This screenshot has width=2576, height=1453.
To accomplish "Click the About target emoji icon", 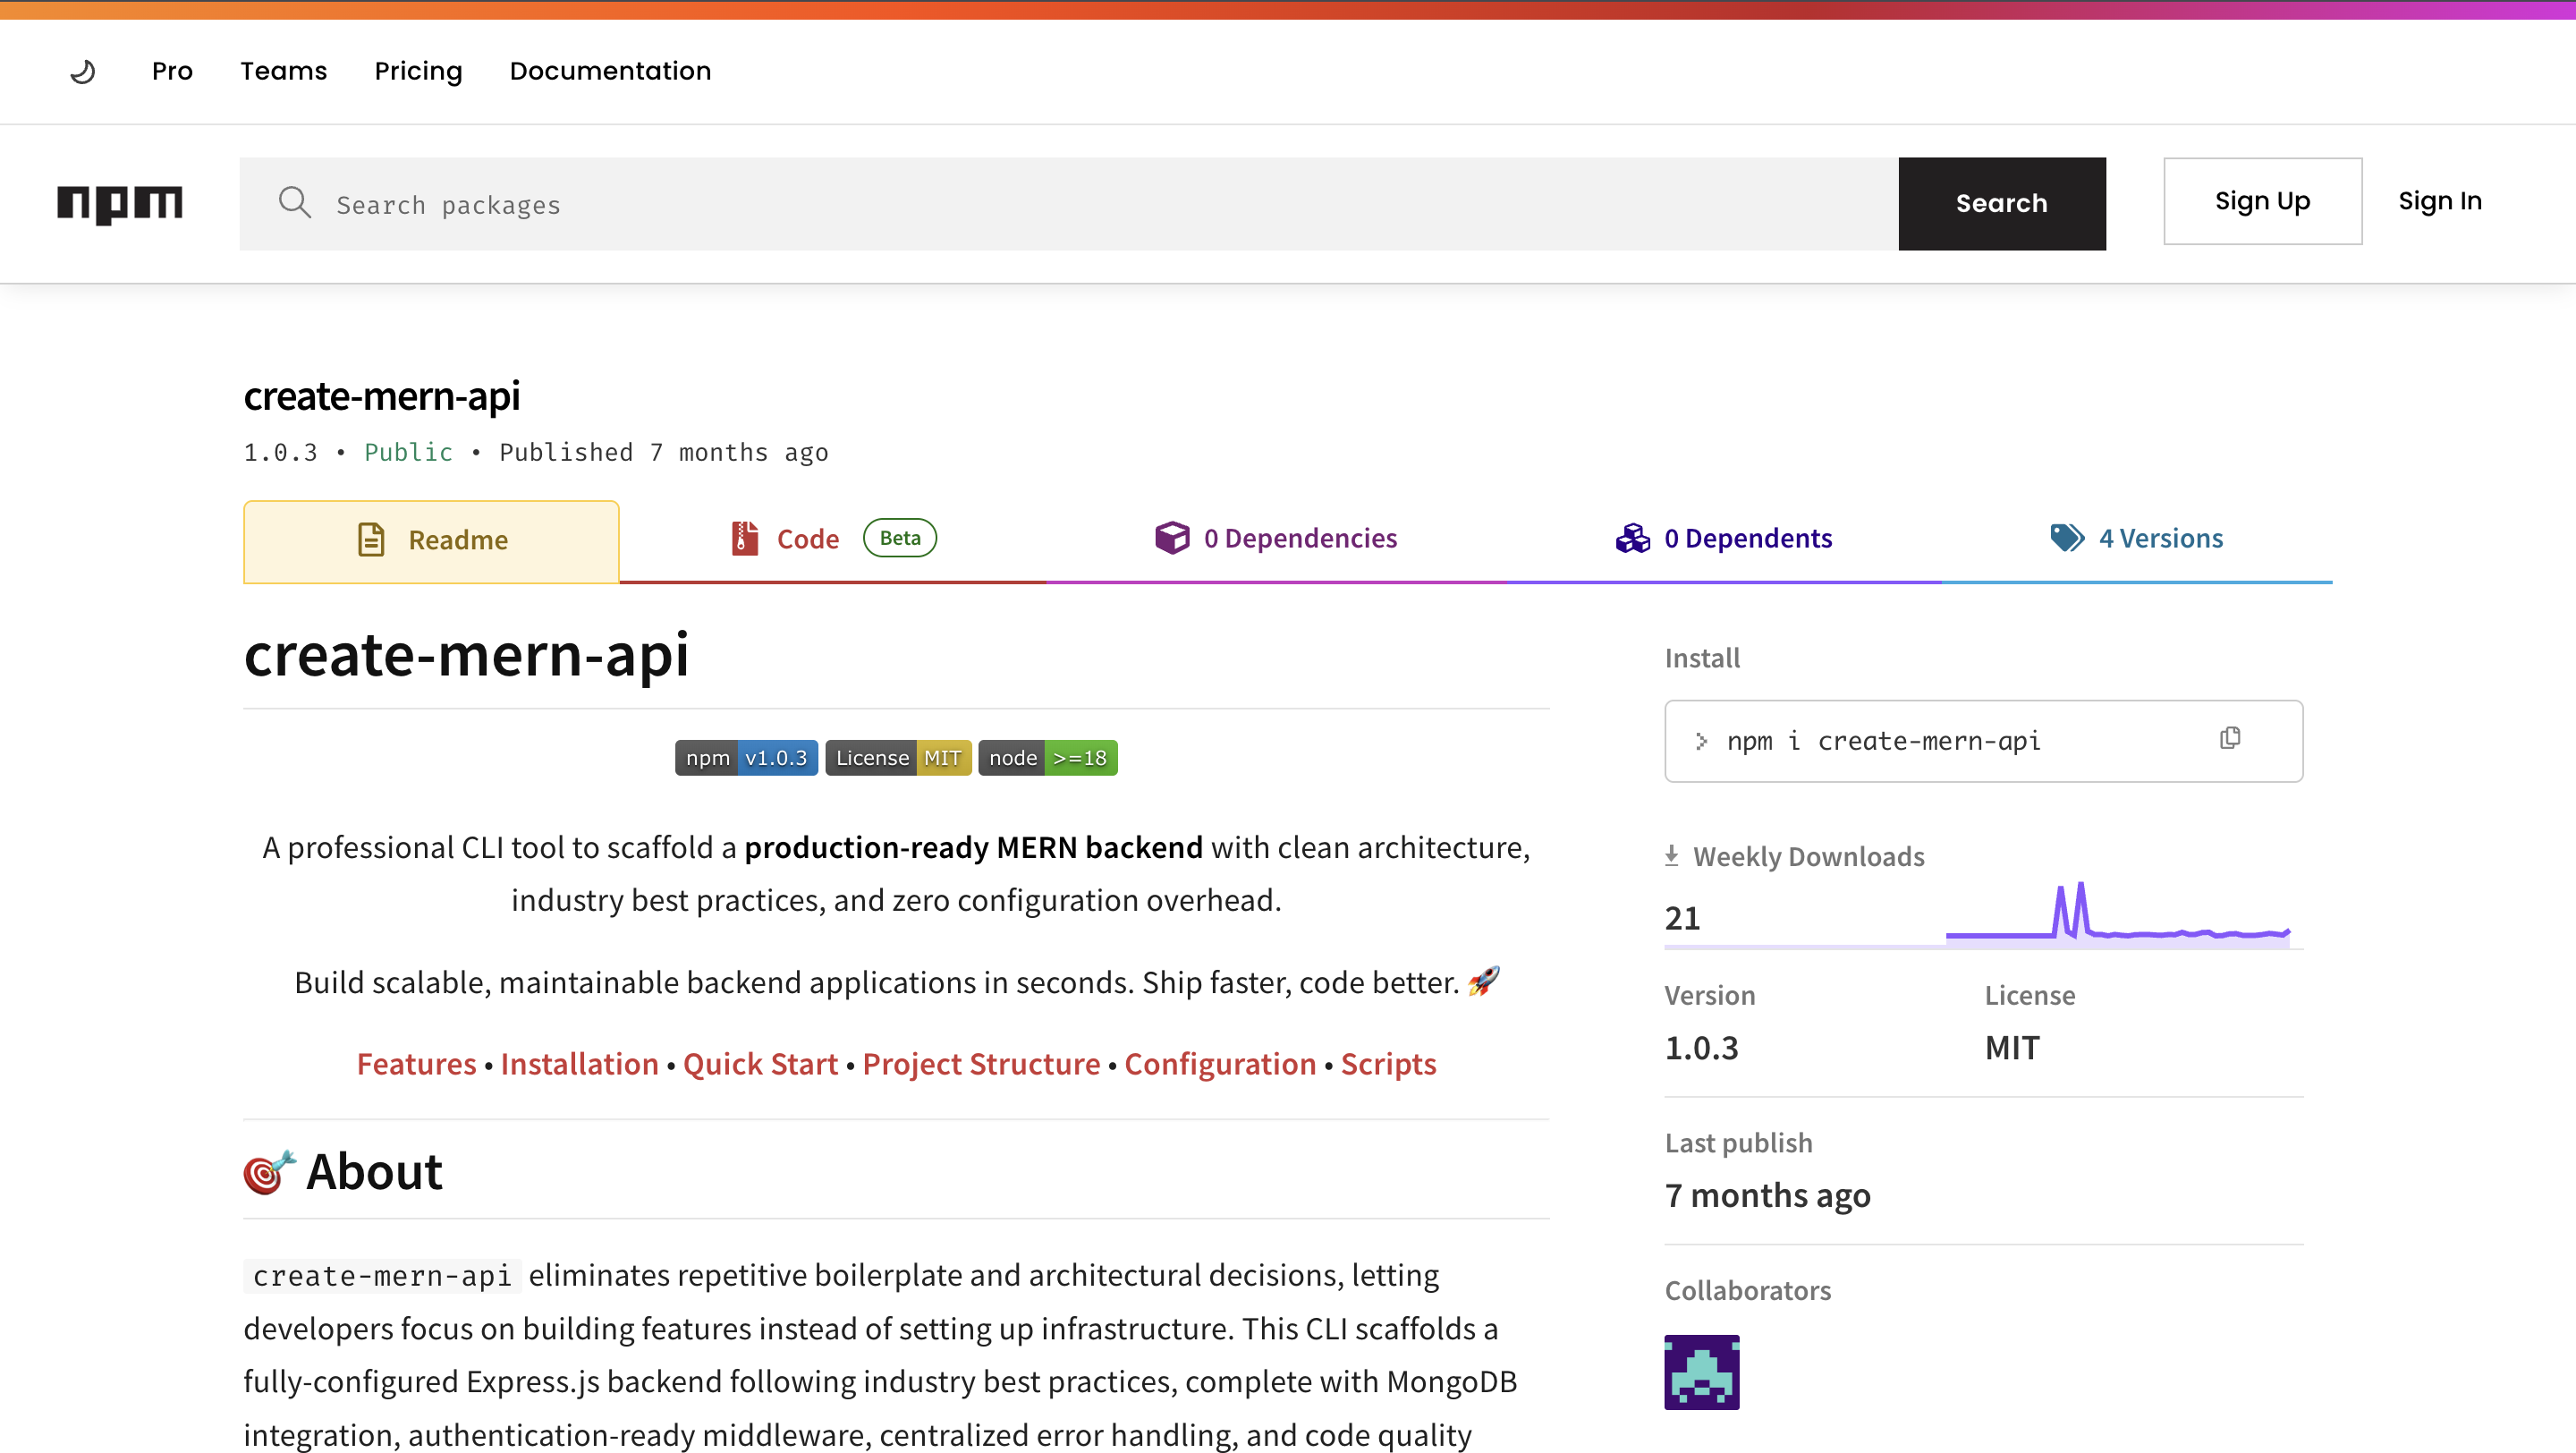I will point(269,1172).
